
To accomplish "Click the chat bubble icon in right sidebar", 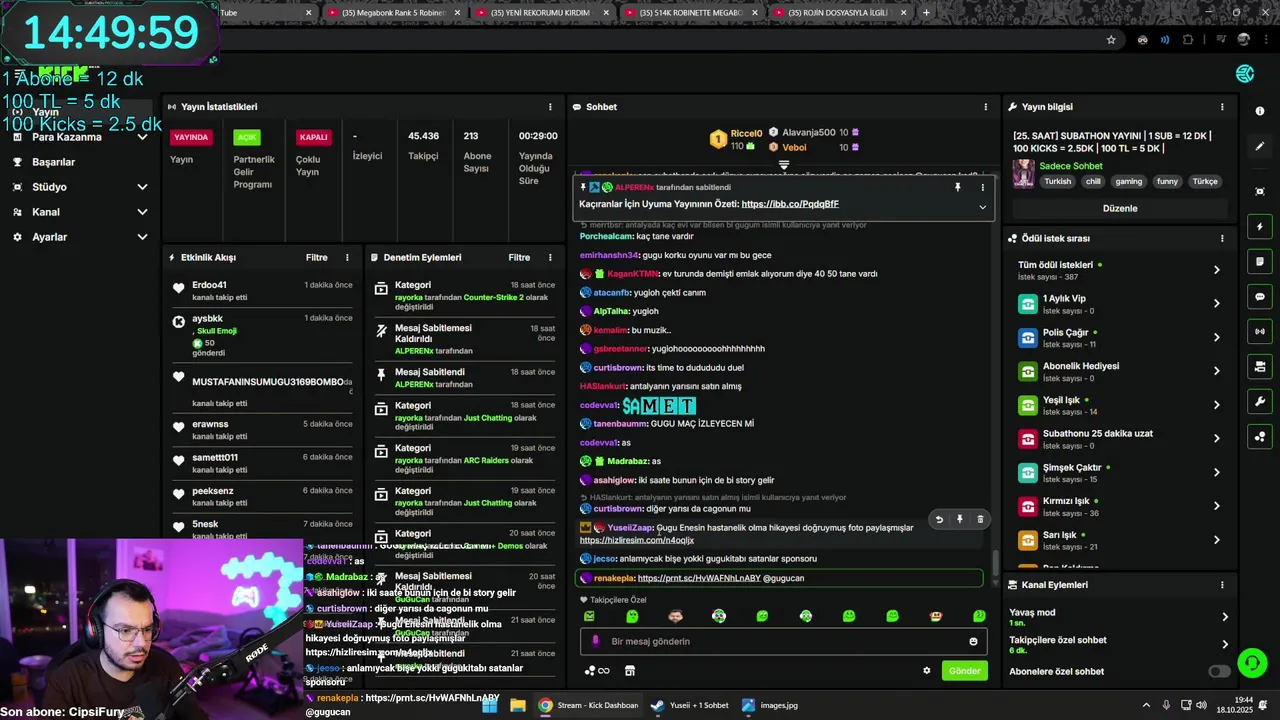I will pyautogui.click(x=1259, y=297).
